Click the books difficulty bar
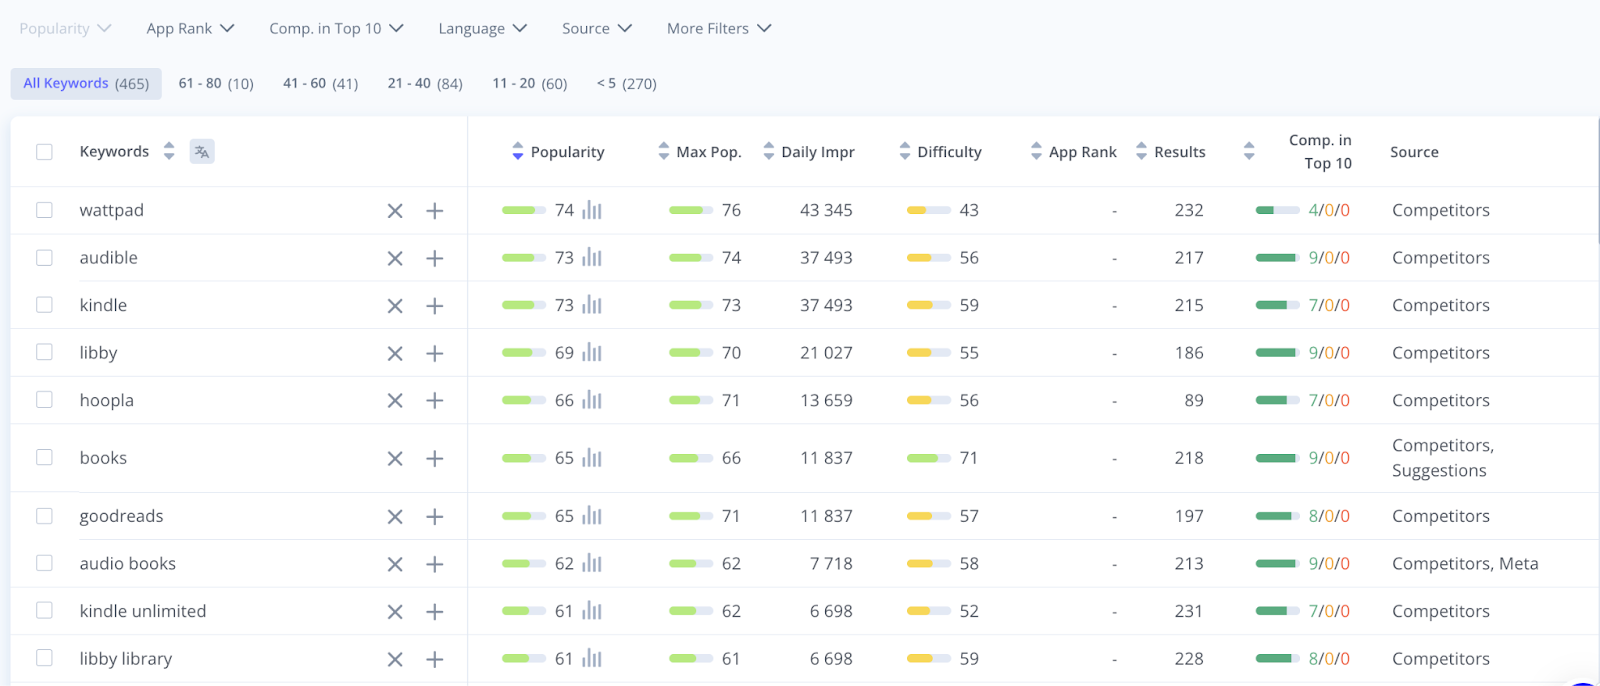This screenshot has width=1600, height=686. [929, 458]
